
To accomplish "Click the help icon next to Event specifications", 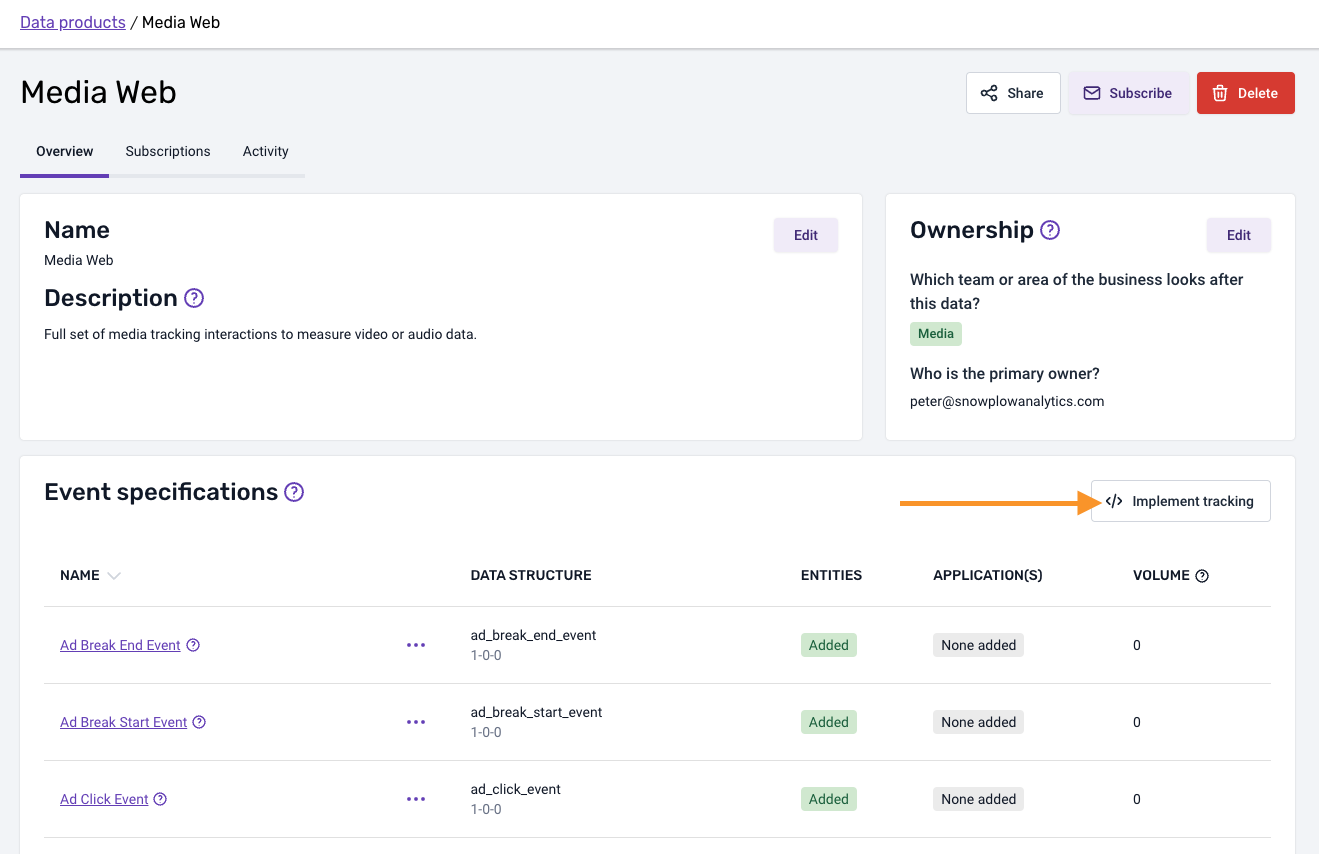I will [294, 492].
